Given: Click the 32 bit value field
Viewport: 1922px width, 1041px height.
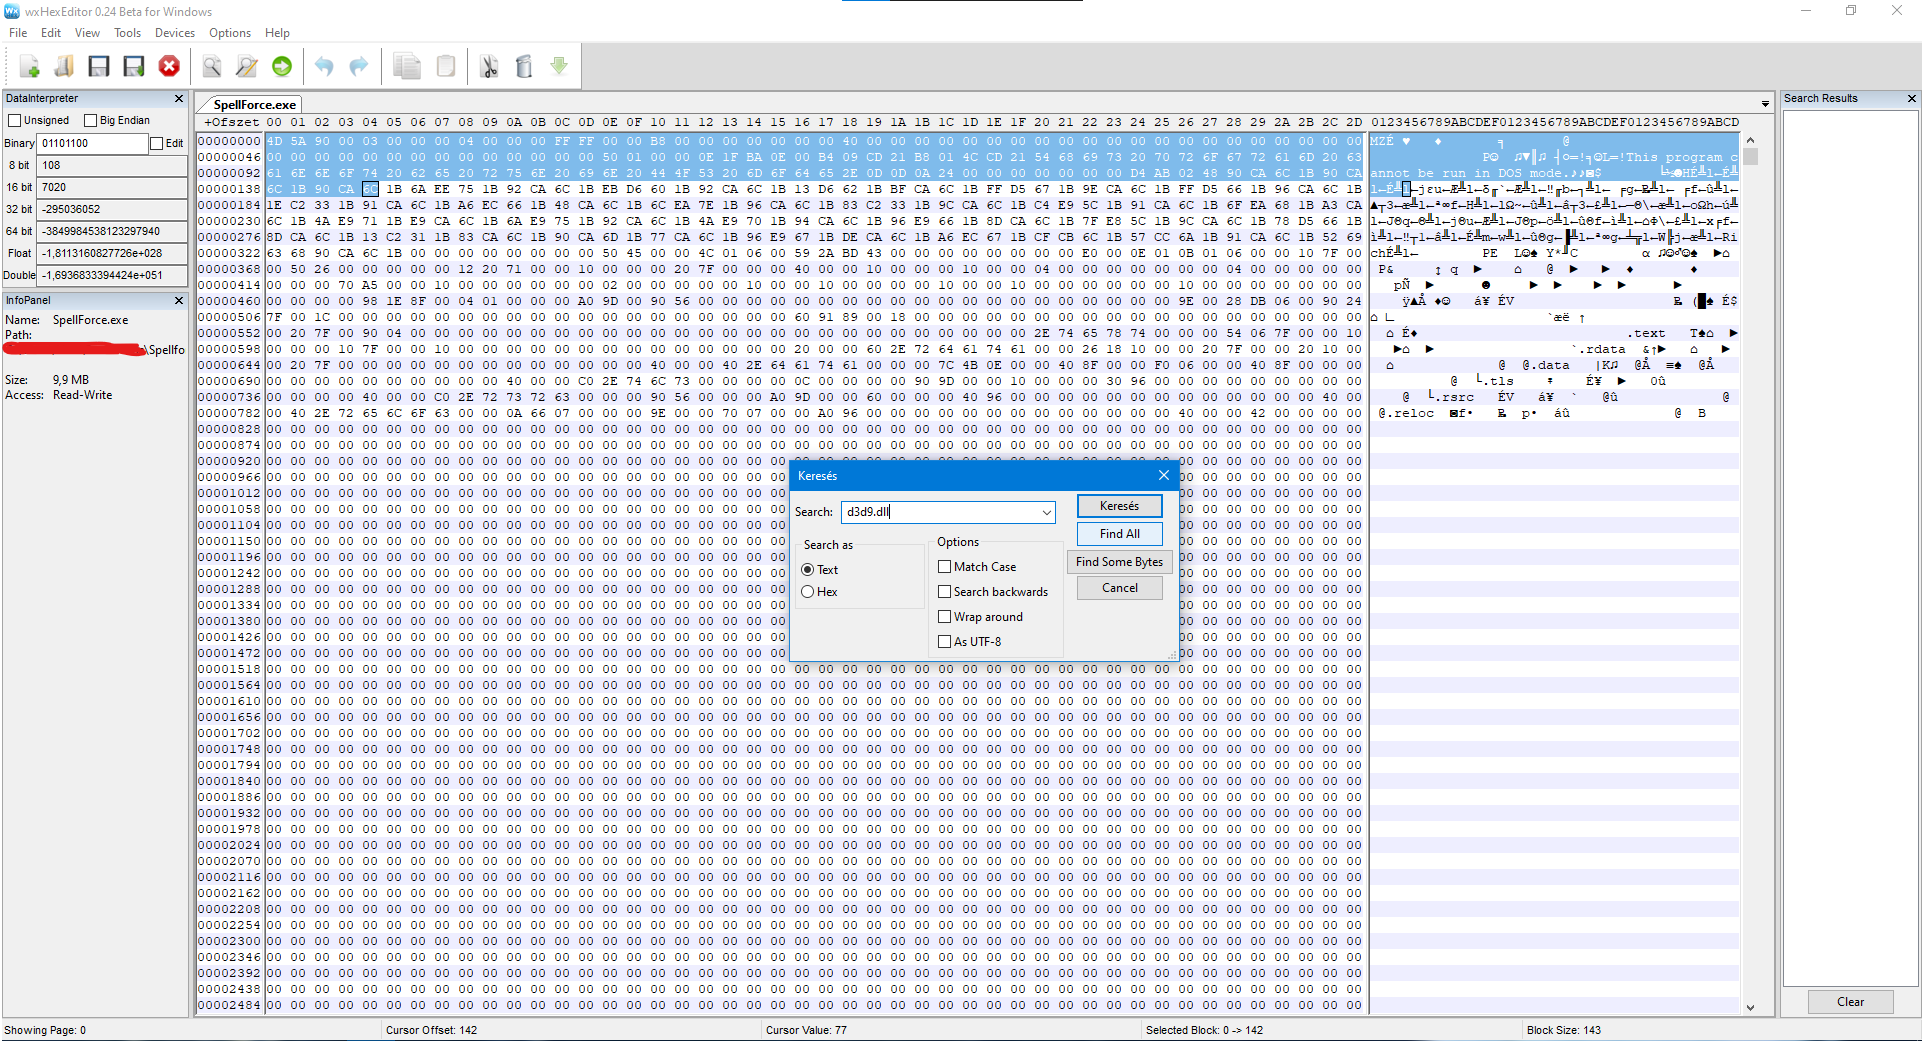Looking at the screenshot, I should pos(112,209).
